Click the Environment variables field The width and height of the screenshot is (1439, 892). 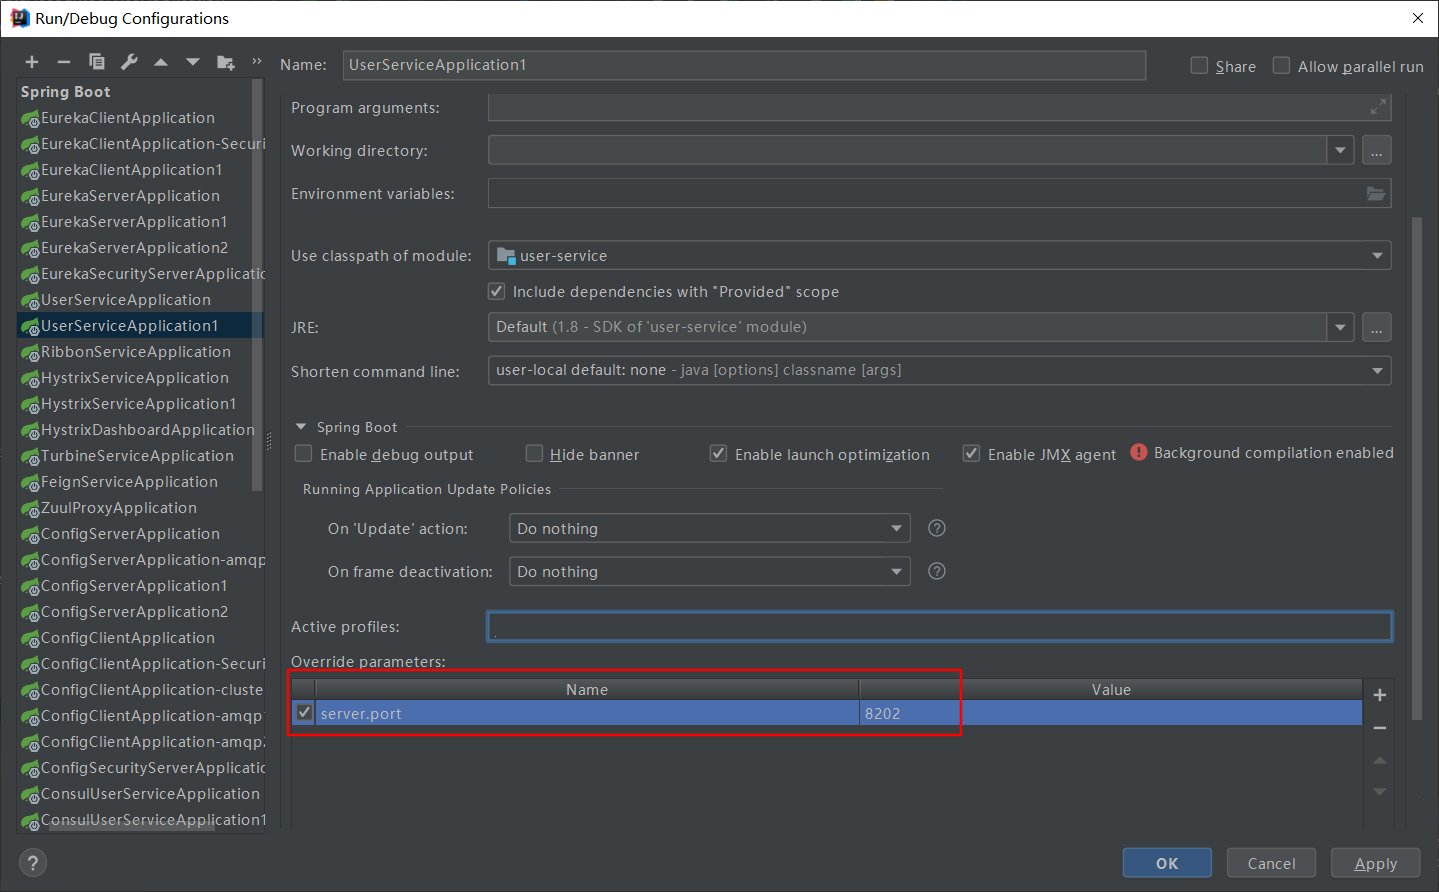[939, 194]
